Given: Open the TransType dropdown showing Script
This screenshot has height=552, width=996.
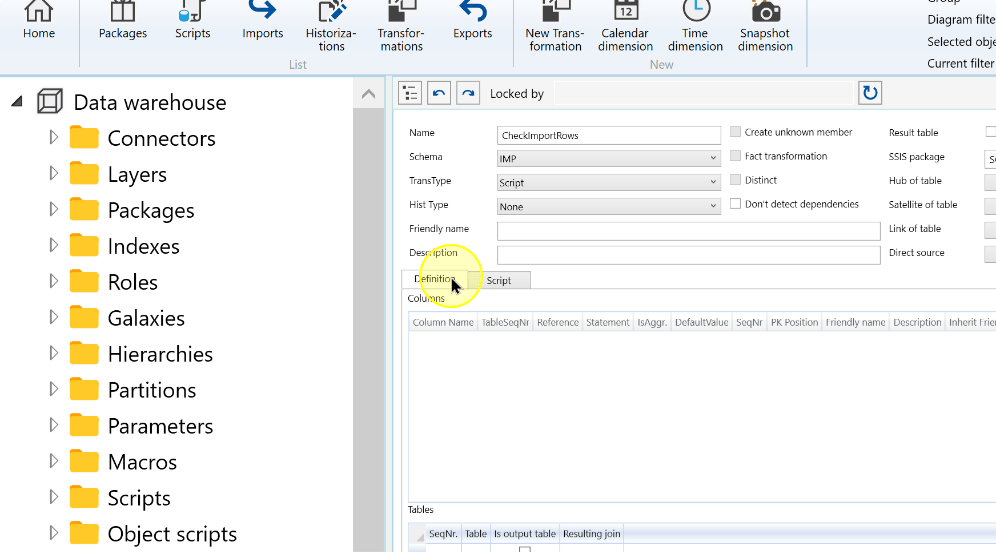Looking at the screenshot, I should [x=609, y=182].
